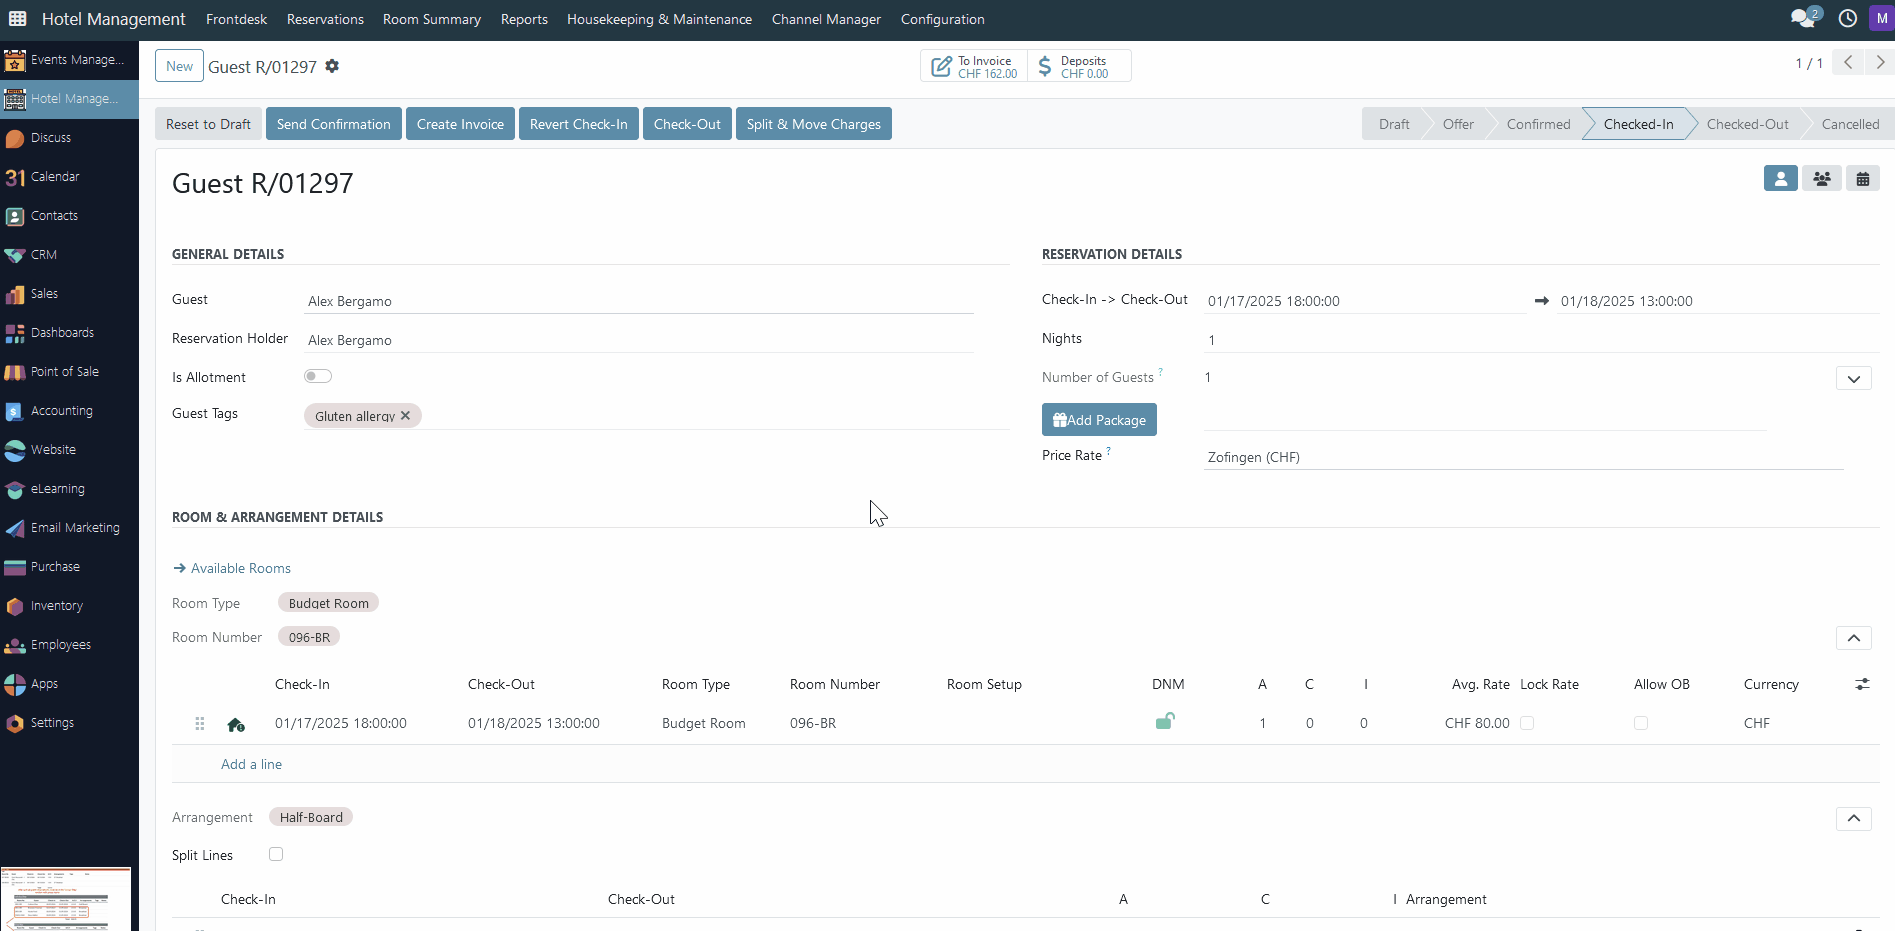
Task: Click Add a line link
Action: pyautogui.click(x=251, y=764)
